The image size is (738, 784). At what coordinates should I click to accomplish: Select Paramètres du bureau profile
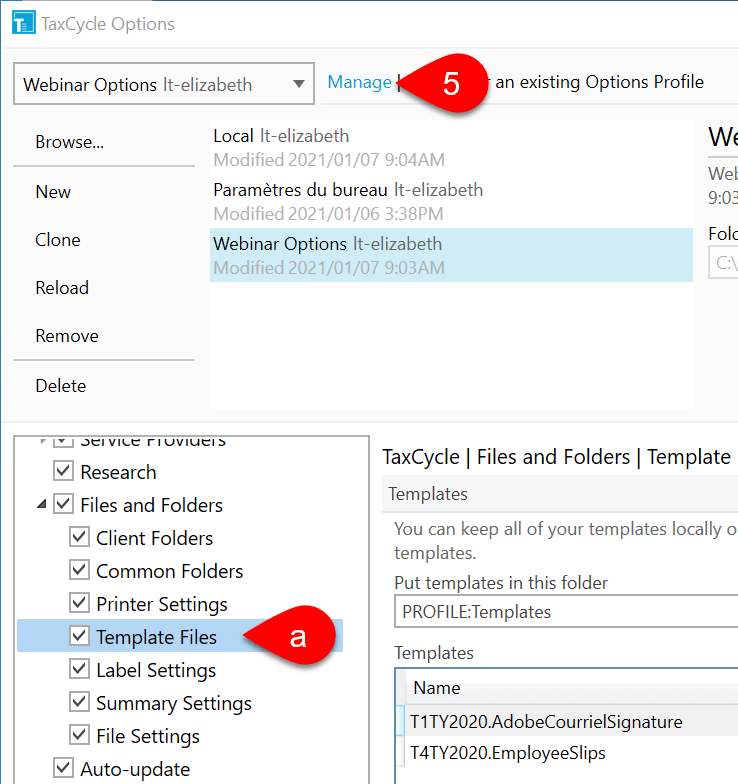click(451, 202)
